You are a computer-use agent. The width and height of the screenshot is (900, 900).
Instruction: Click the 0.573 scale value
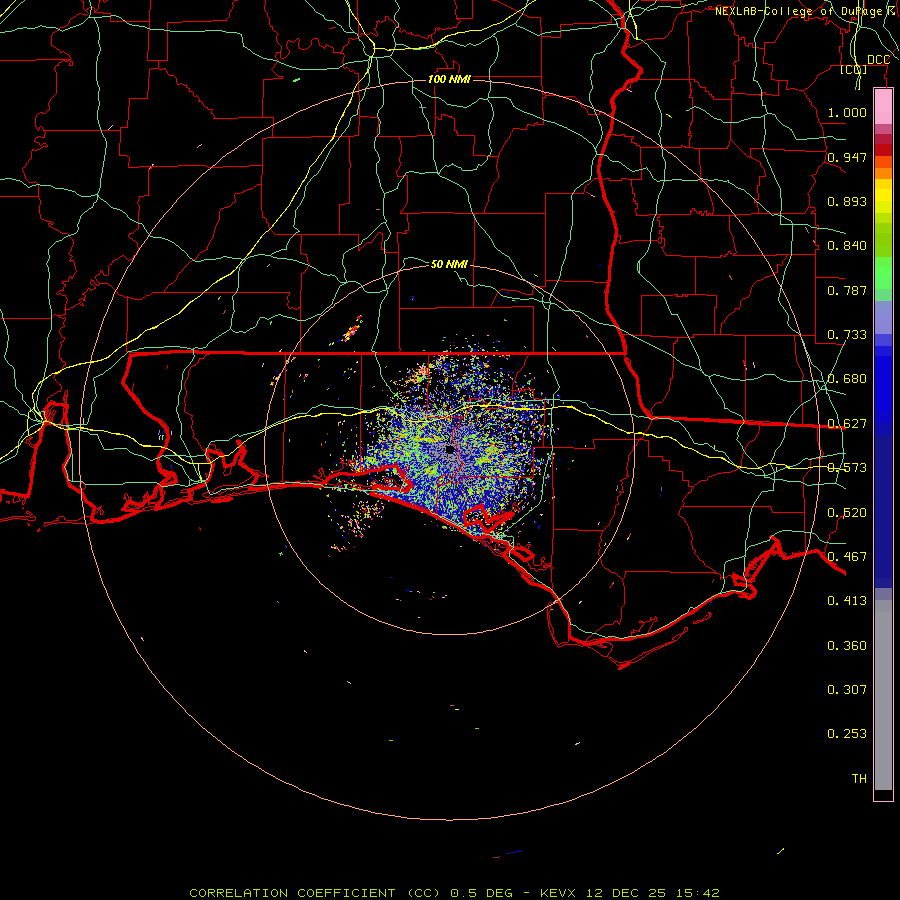tap(847, 468)
